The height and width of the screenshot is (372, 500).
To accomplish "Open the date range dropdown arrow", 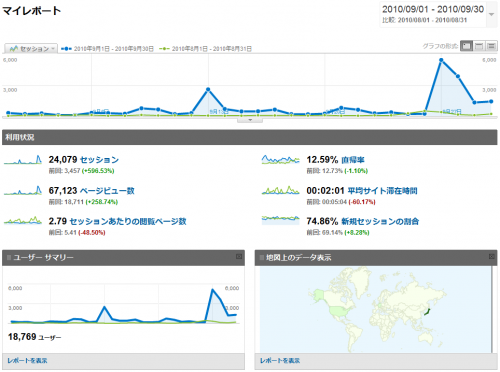I will [491, 15].
